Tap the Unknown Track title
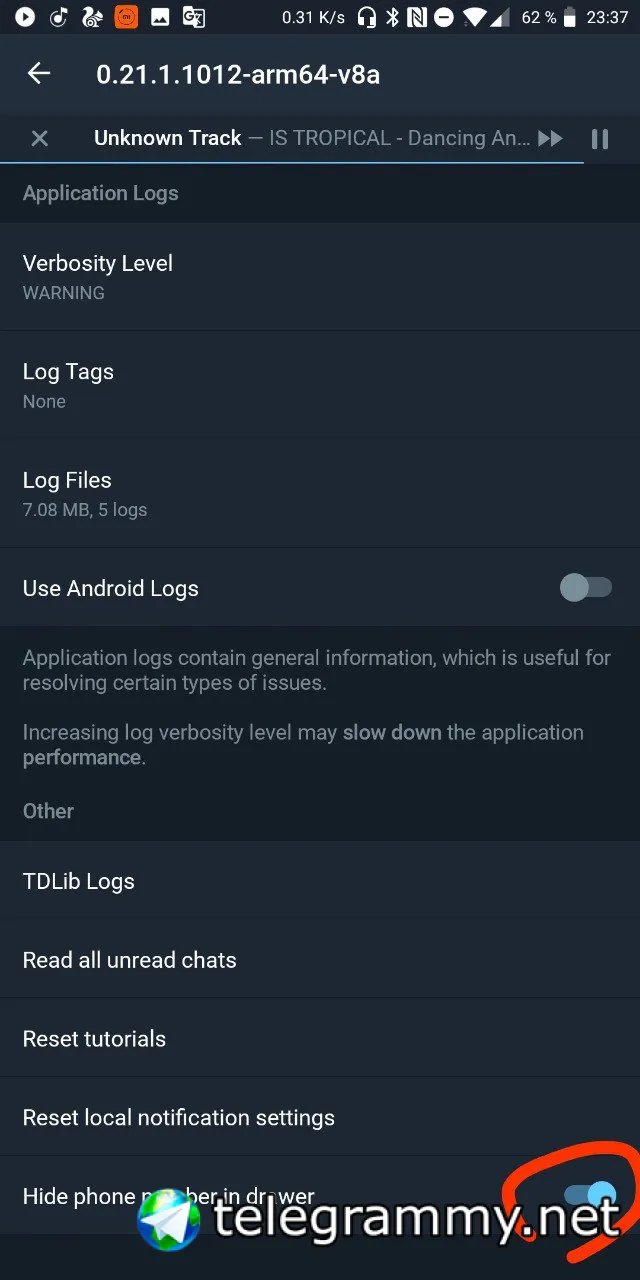This screenshot has width=640, height=1280. click(168, 138)
